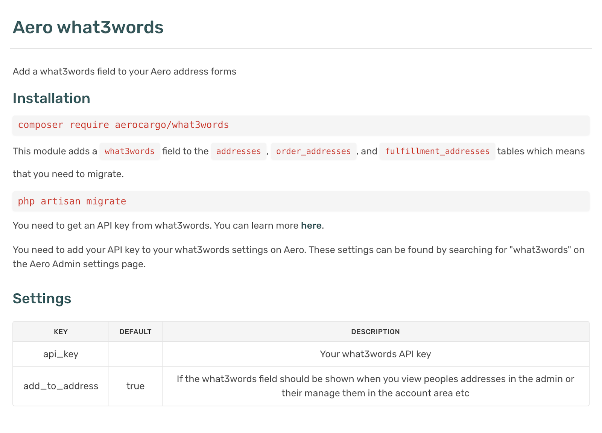Image resolution: width=602 pixels, height=433 pixels.
Task: Select the "api_key" table cell
Action: (x=61, y=354)
